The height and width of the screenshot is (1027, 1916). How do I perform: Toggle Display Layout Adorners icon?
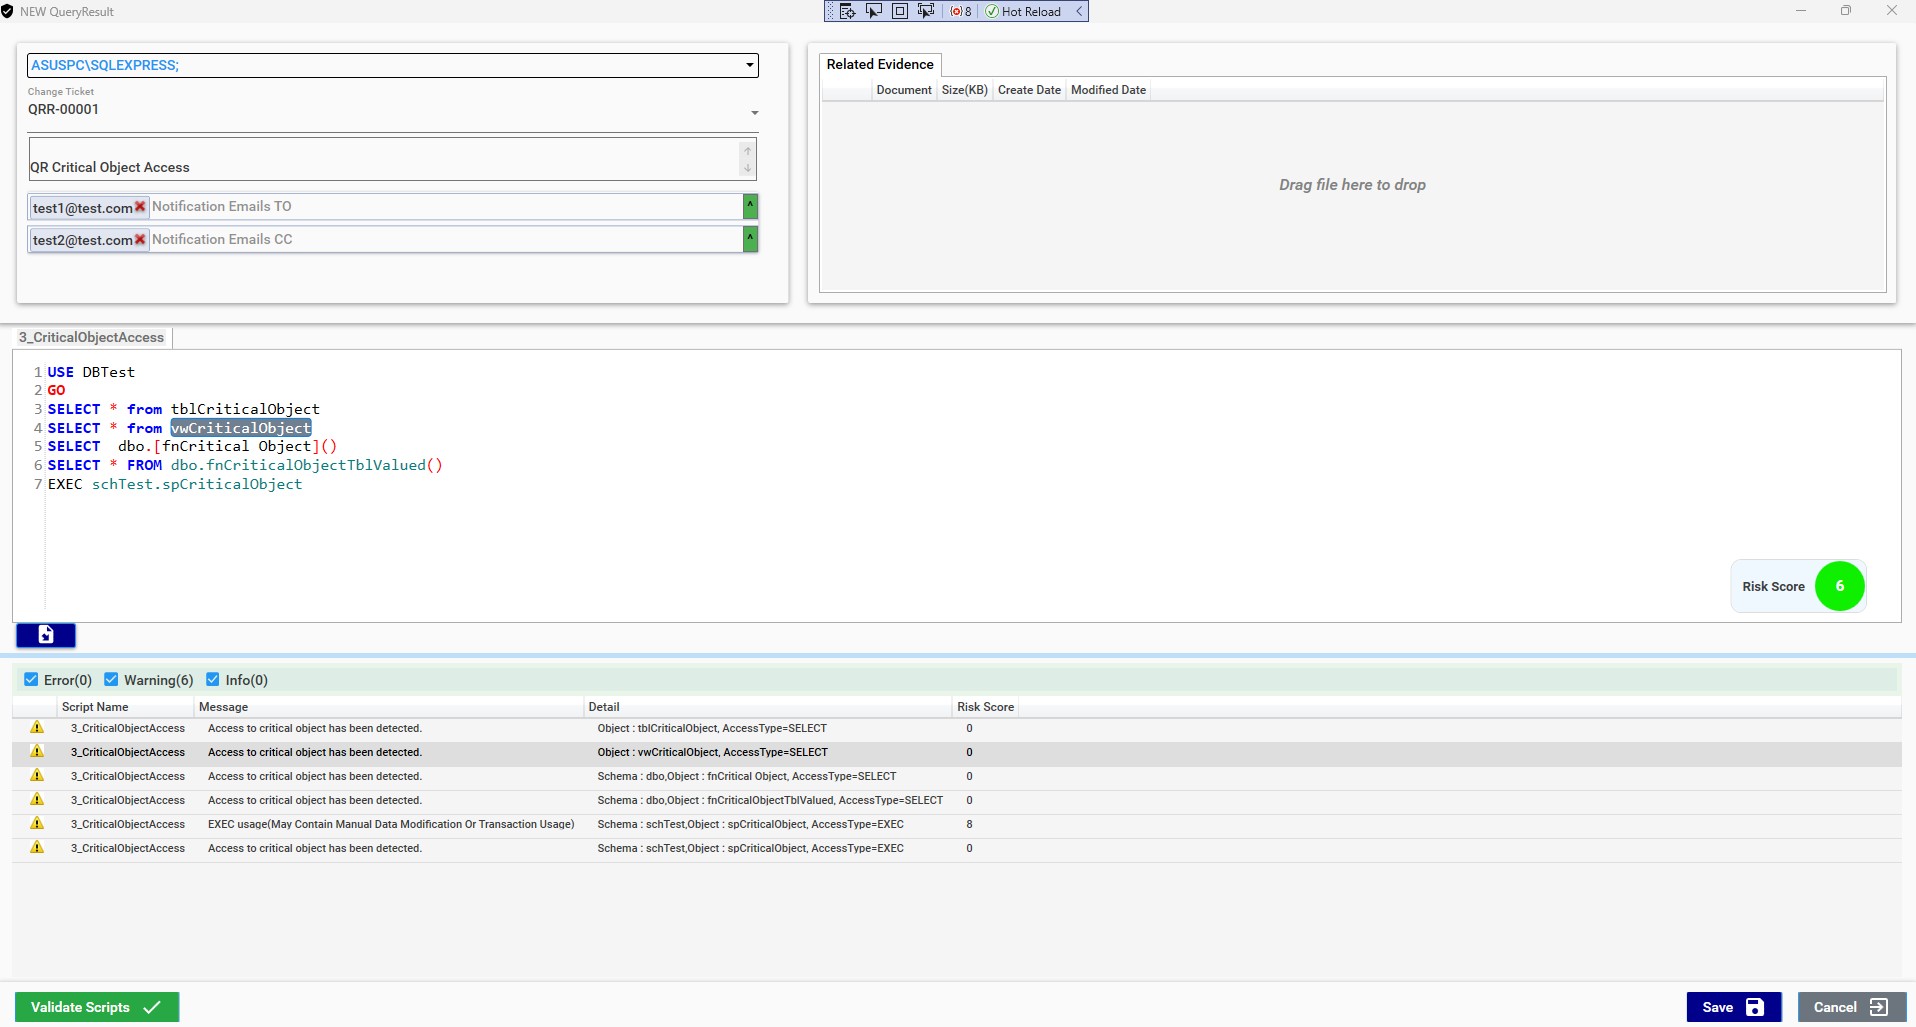coord(900,11)
